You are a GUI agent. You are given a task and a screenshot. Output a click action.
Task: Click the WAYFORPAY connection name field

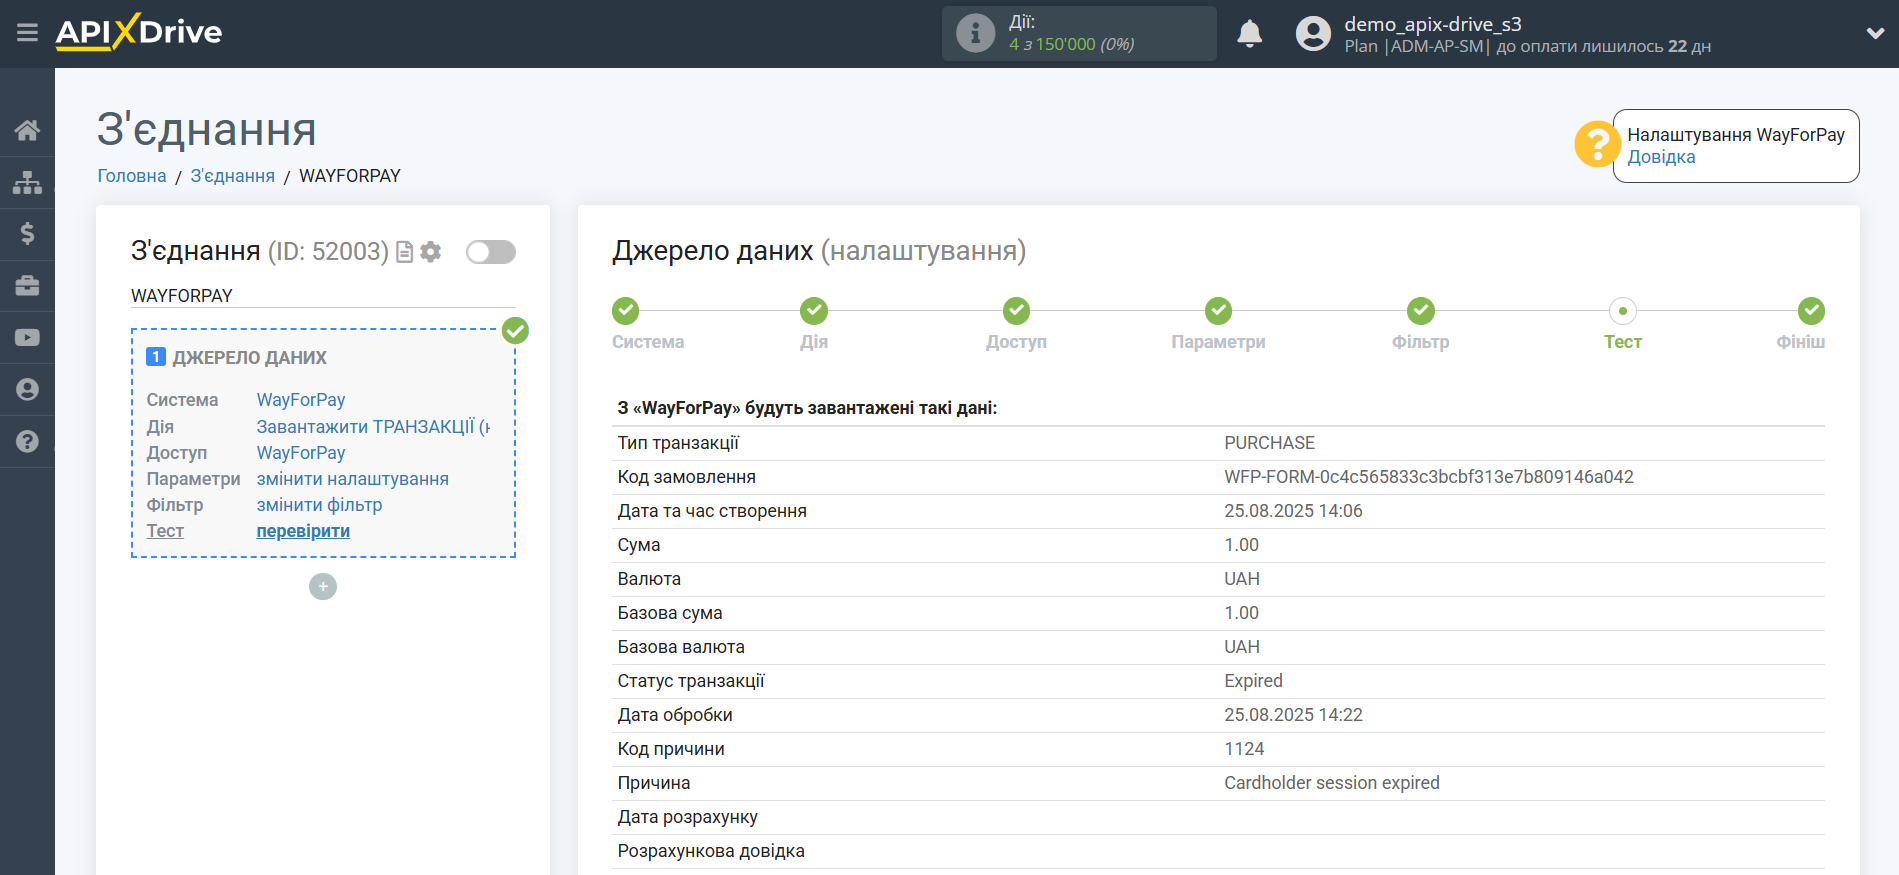click(x=323, y=296)
